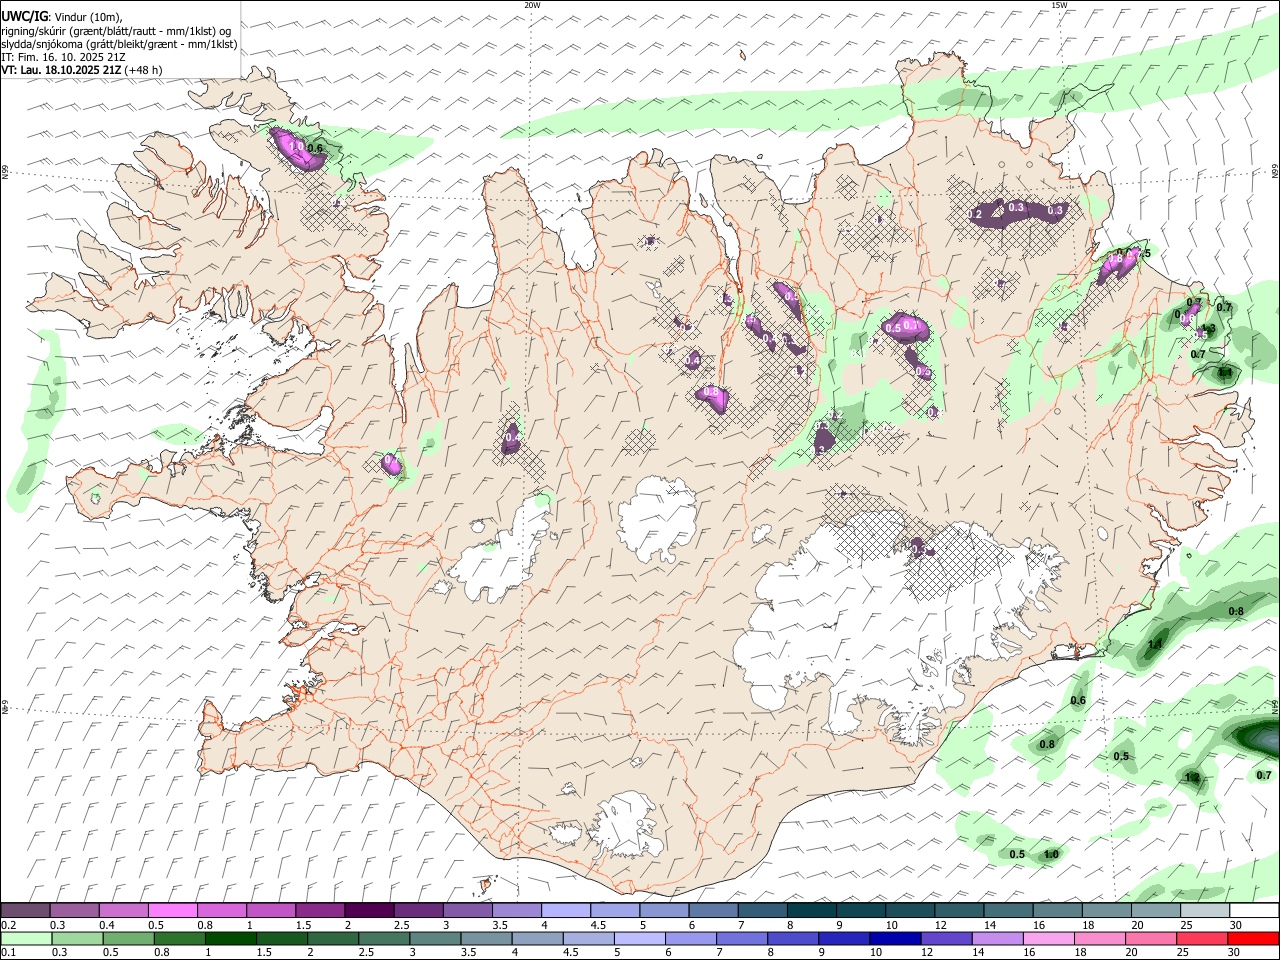Image resolution: width=1280 pixels, height=960 pixels.
Task: Click the rose pink 20 rain legend swatch
Action: coord(1150,938)
